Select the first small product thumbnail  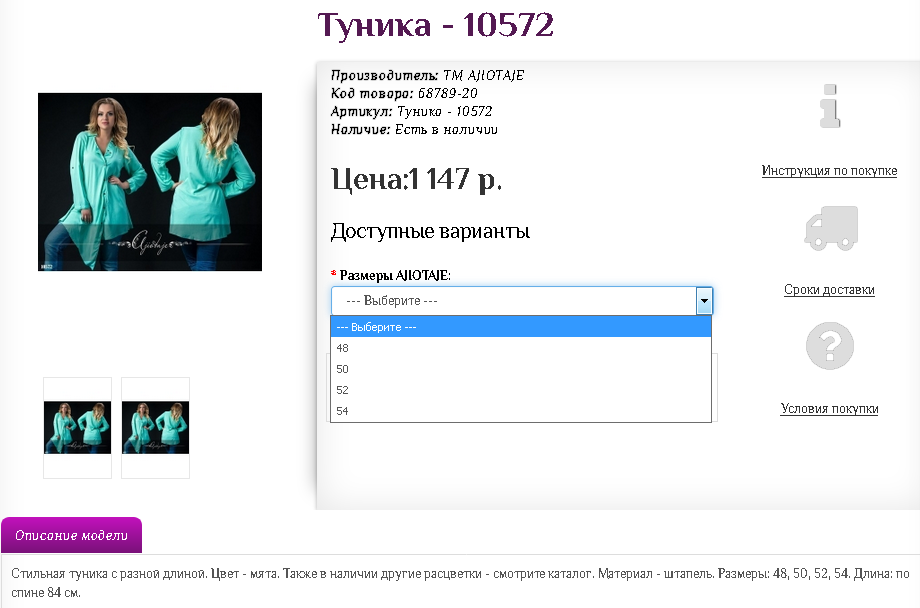[77, 428]
